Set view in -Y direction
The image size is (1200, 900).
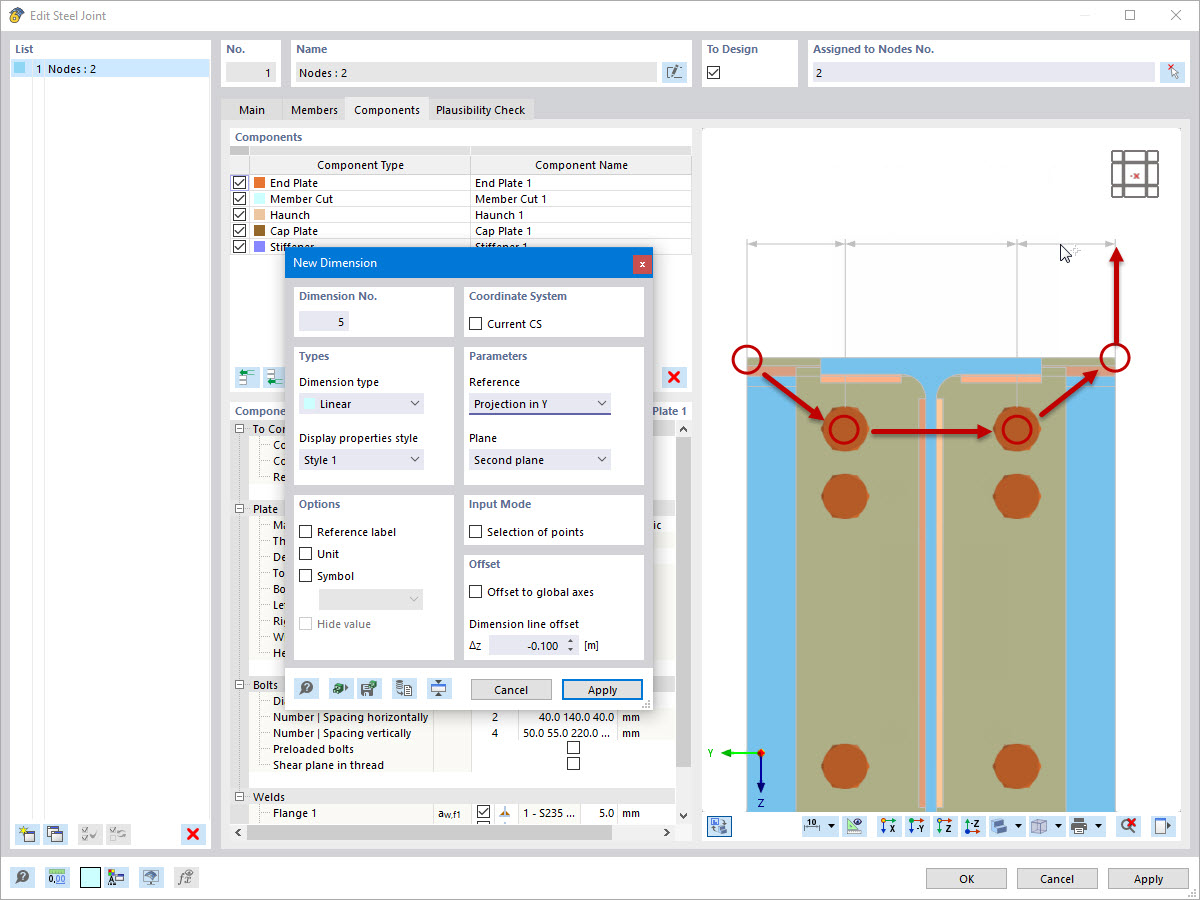(916, 826)
